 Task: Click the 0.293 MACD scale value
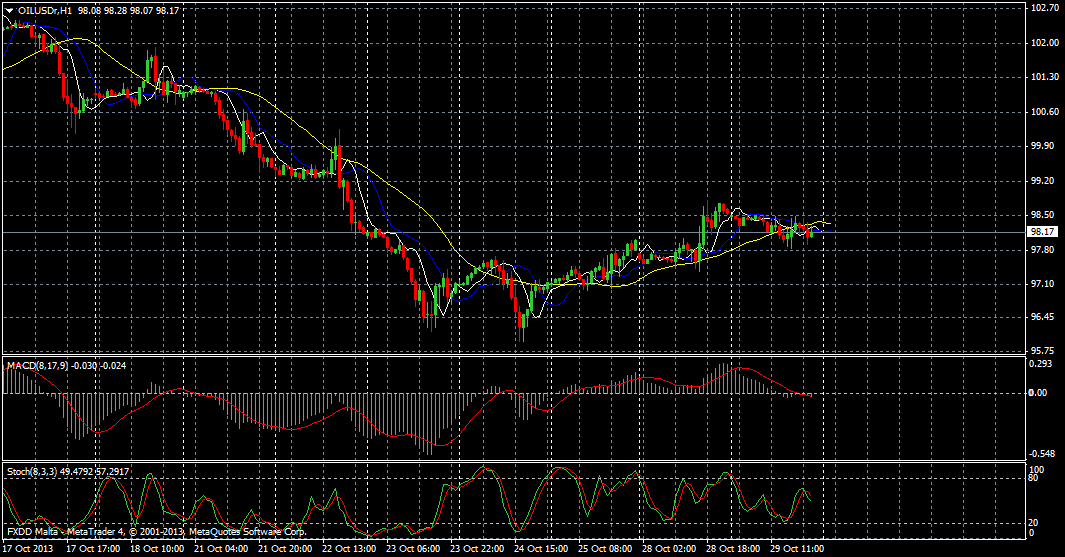(1041, 364)
